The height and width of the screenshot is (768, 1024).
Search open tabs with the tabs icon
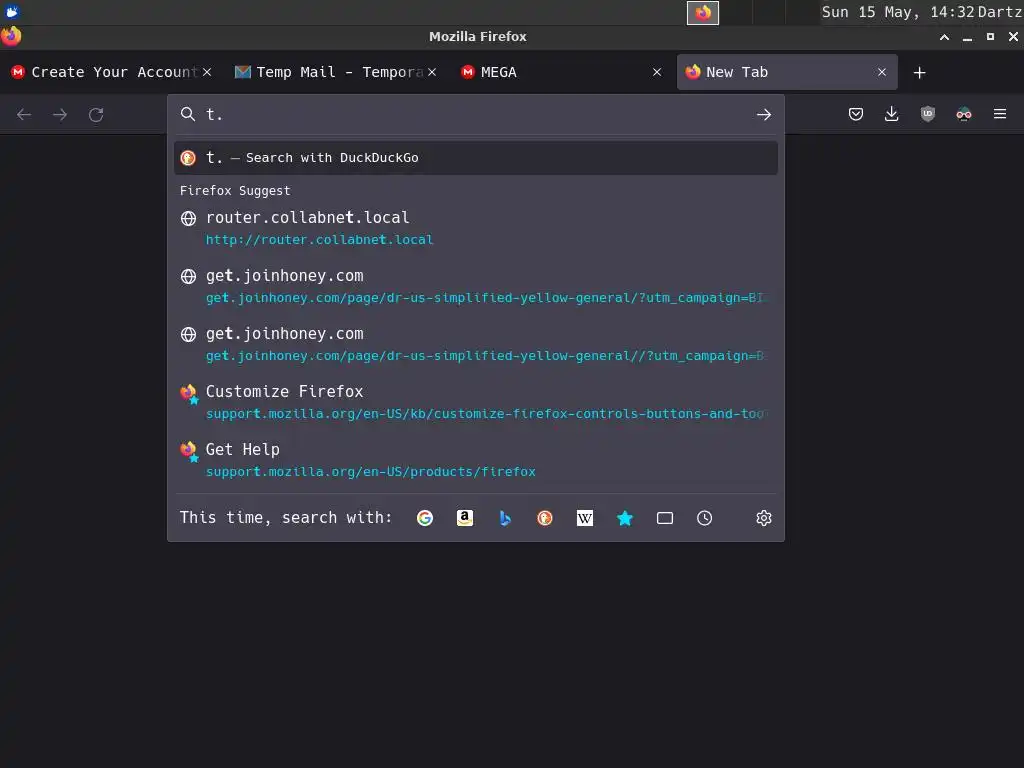pyautogui.click(x=665, y=518)
